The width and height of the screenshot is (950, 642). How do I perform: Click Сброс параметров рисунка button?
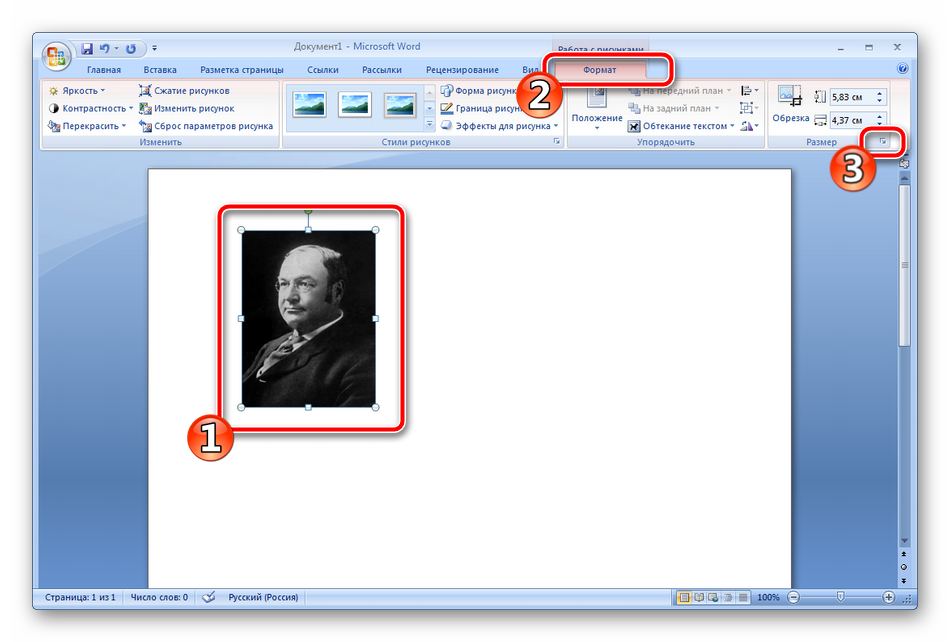[x=206, y=126]
